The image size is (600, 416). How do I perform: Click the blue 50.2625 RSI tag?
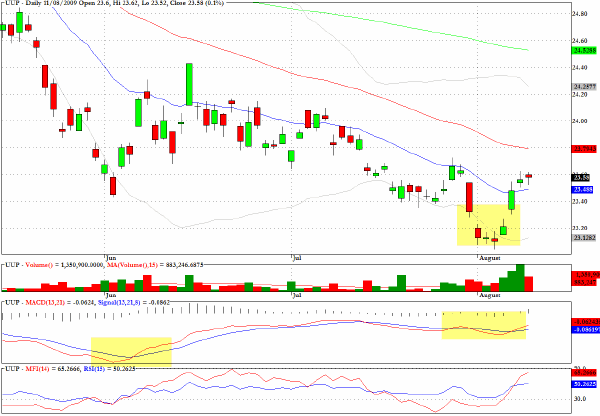tap(584, 384)
